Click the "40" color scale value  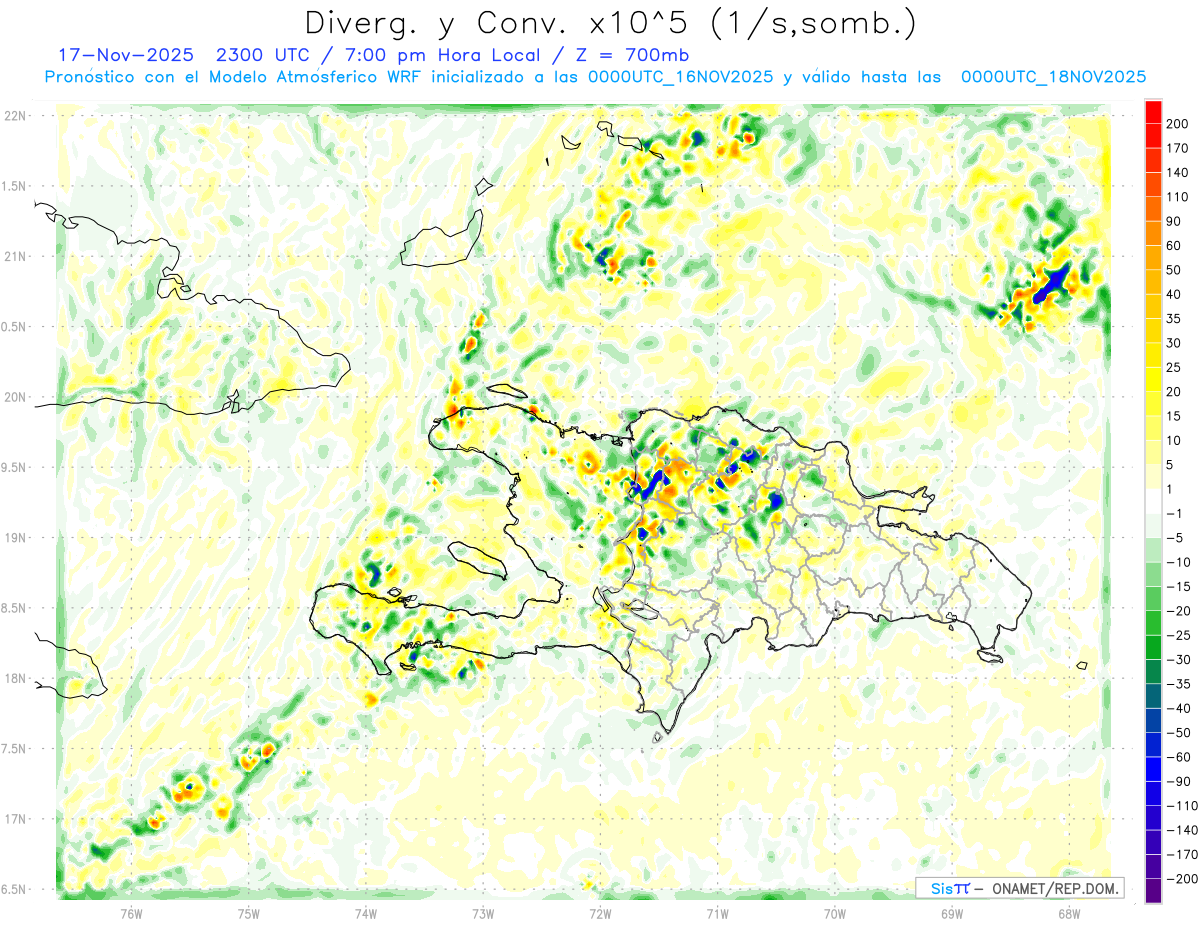(x=1174, y=294)
